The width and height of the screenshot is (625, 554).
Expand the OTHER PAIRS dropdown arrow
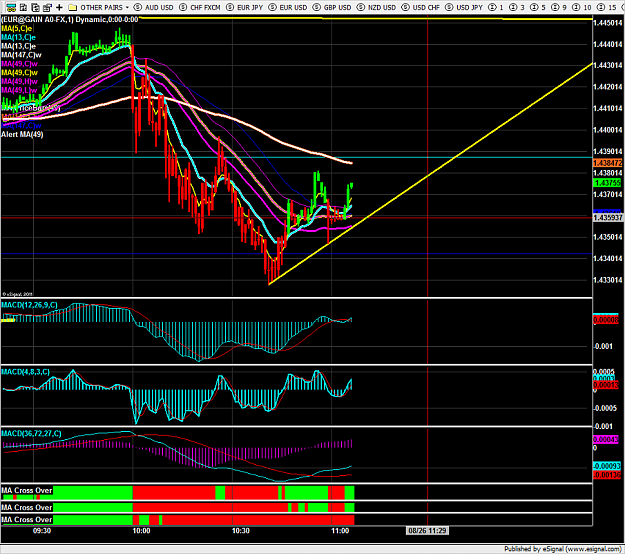pos(127,8)
